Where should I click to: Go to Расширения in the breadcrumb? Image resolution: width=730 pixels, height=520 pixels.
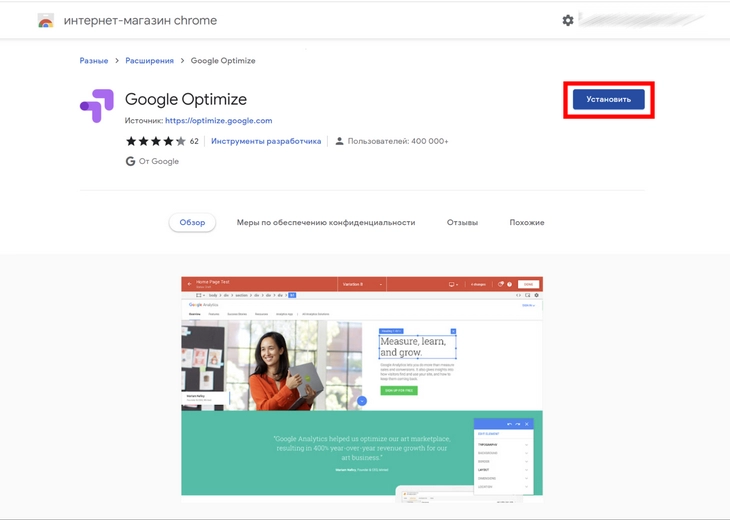point(149,61)
